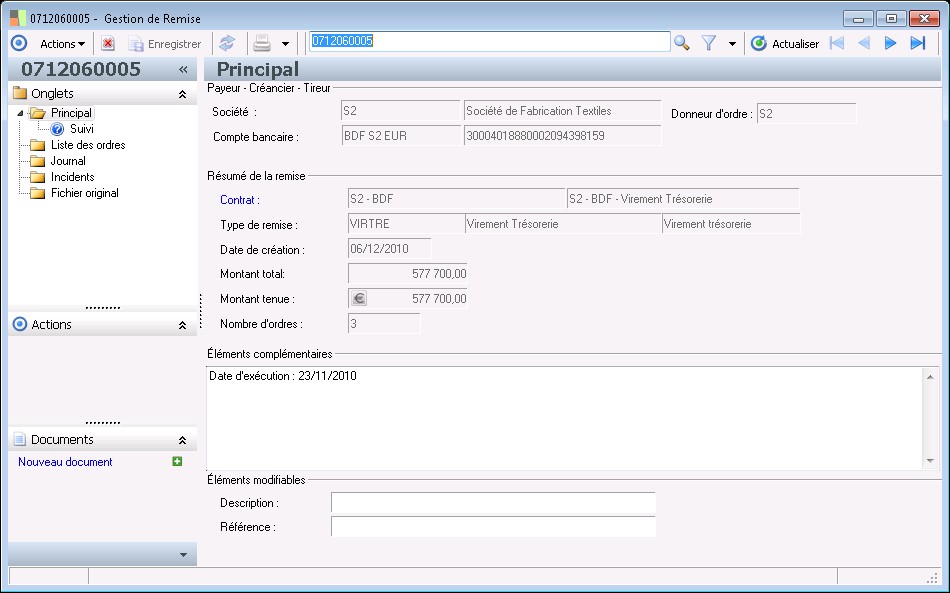Collapse the Onglets panel section
Image resolution: width=950 pixels, height=593 pixels.
[182, 94]
